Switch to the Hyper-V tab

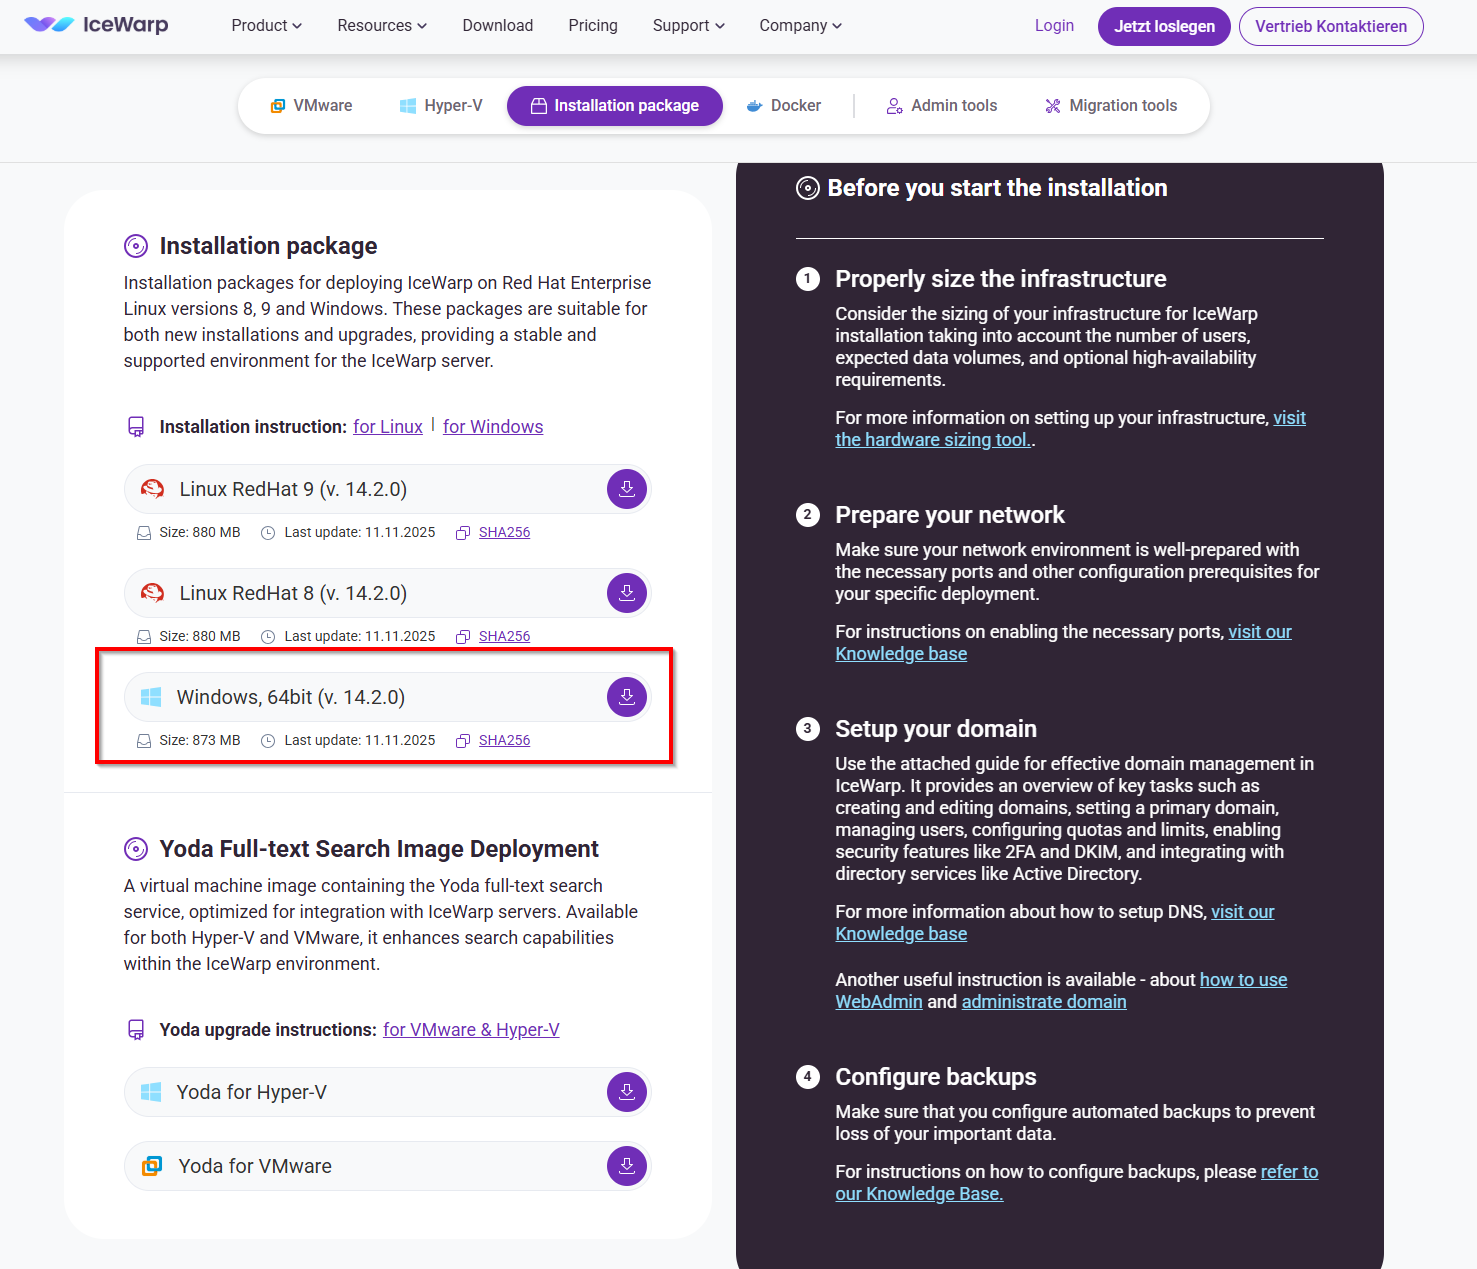pos(441,106)
